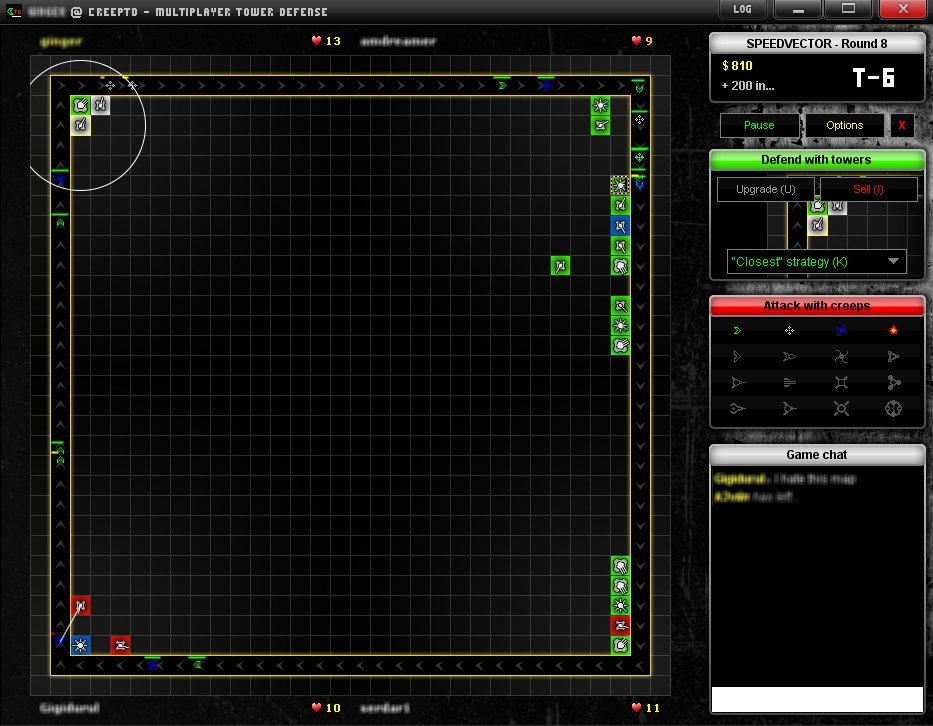
Task: Send the blue spinner creep
Action: pyautogui.click(x=842, y=329)
